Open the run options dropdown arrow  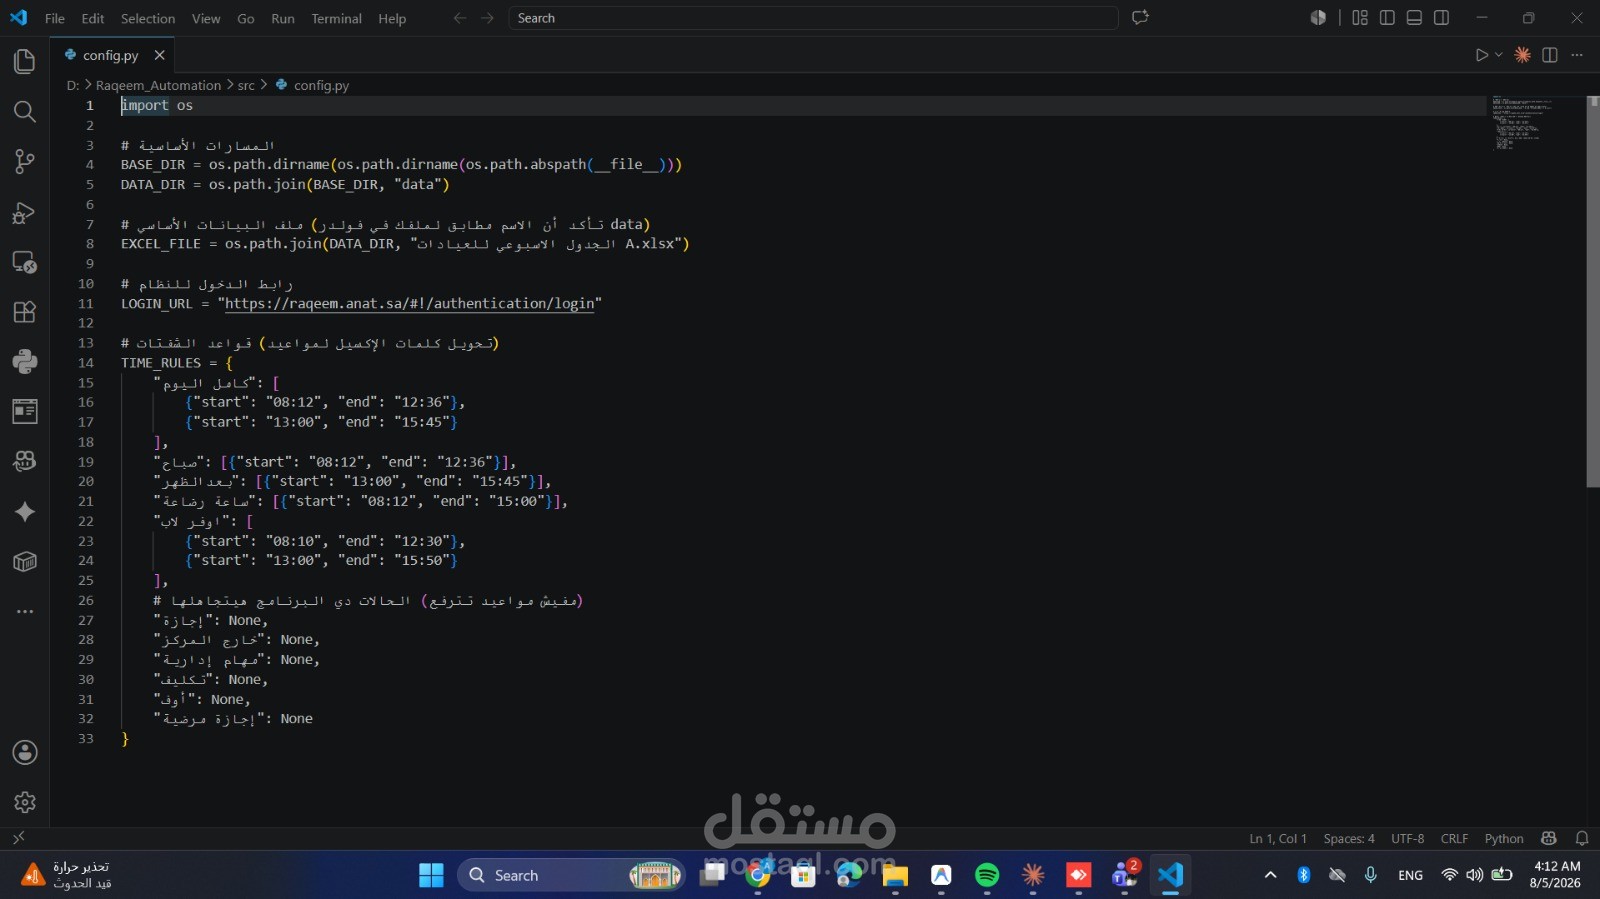pos(1498,55)
